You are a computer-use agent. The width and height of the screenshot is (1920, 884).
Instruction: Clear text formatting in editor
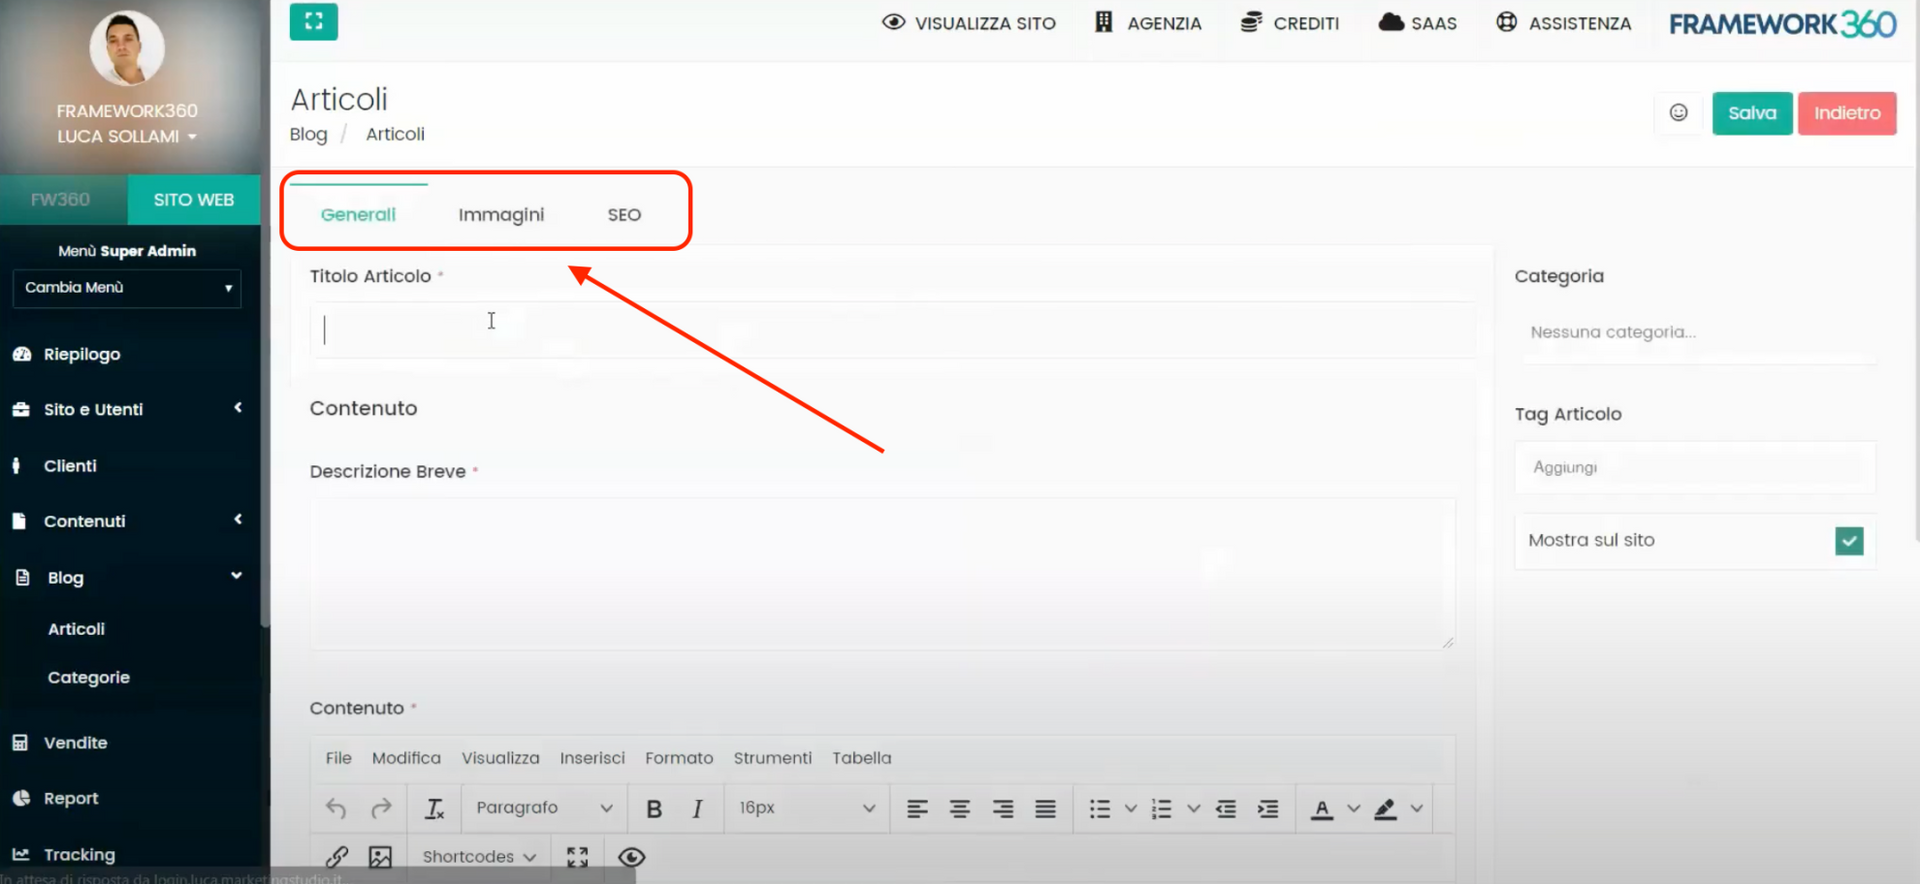[x=434, y=808]
